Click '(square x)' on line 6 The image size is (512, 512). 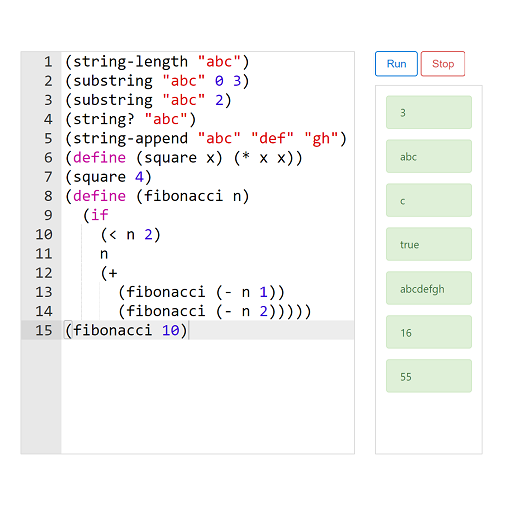coord(179,158)
